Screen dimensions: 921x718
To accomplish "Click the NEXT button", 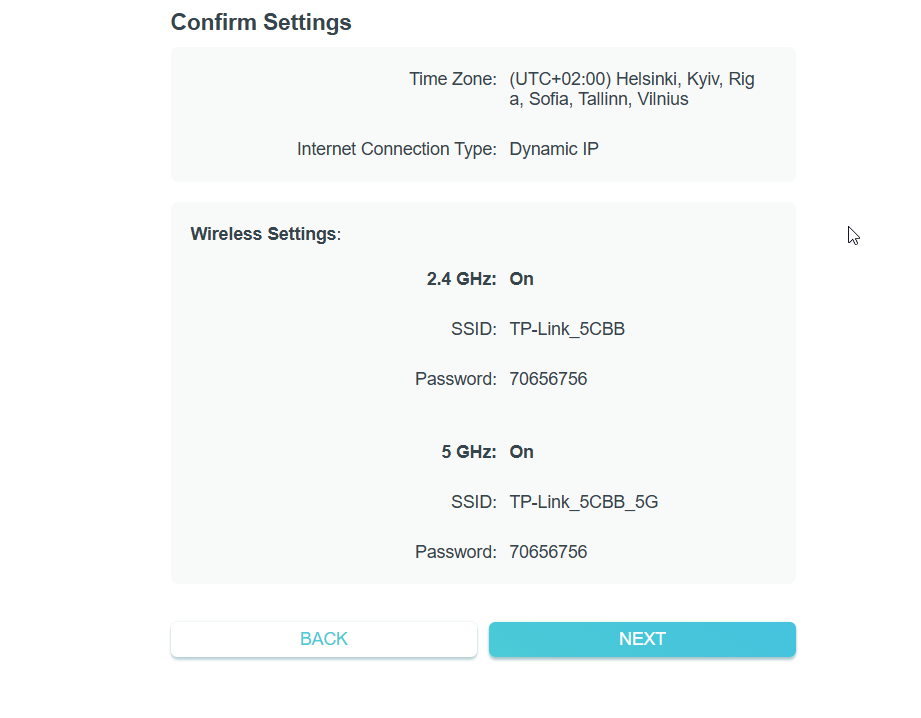I will (642, 639).
